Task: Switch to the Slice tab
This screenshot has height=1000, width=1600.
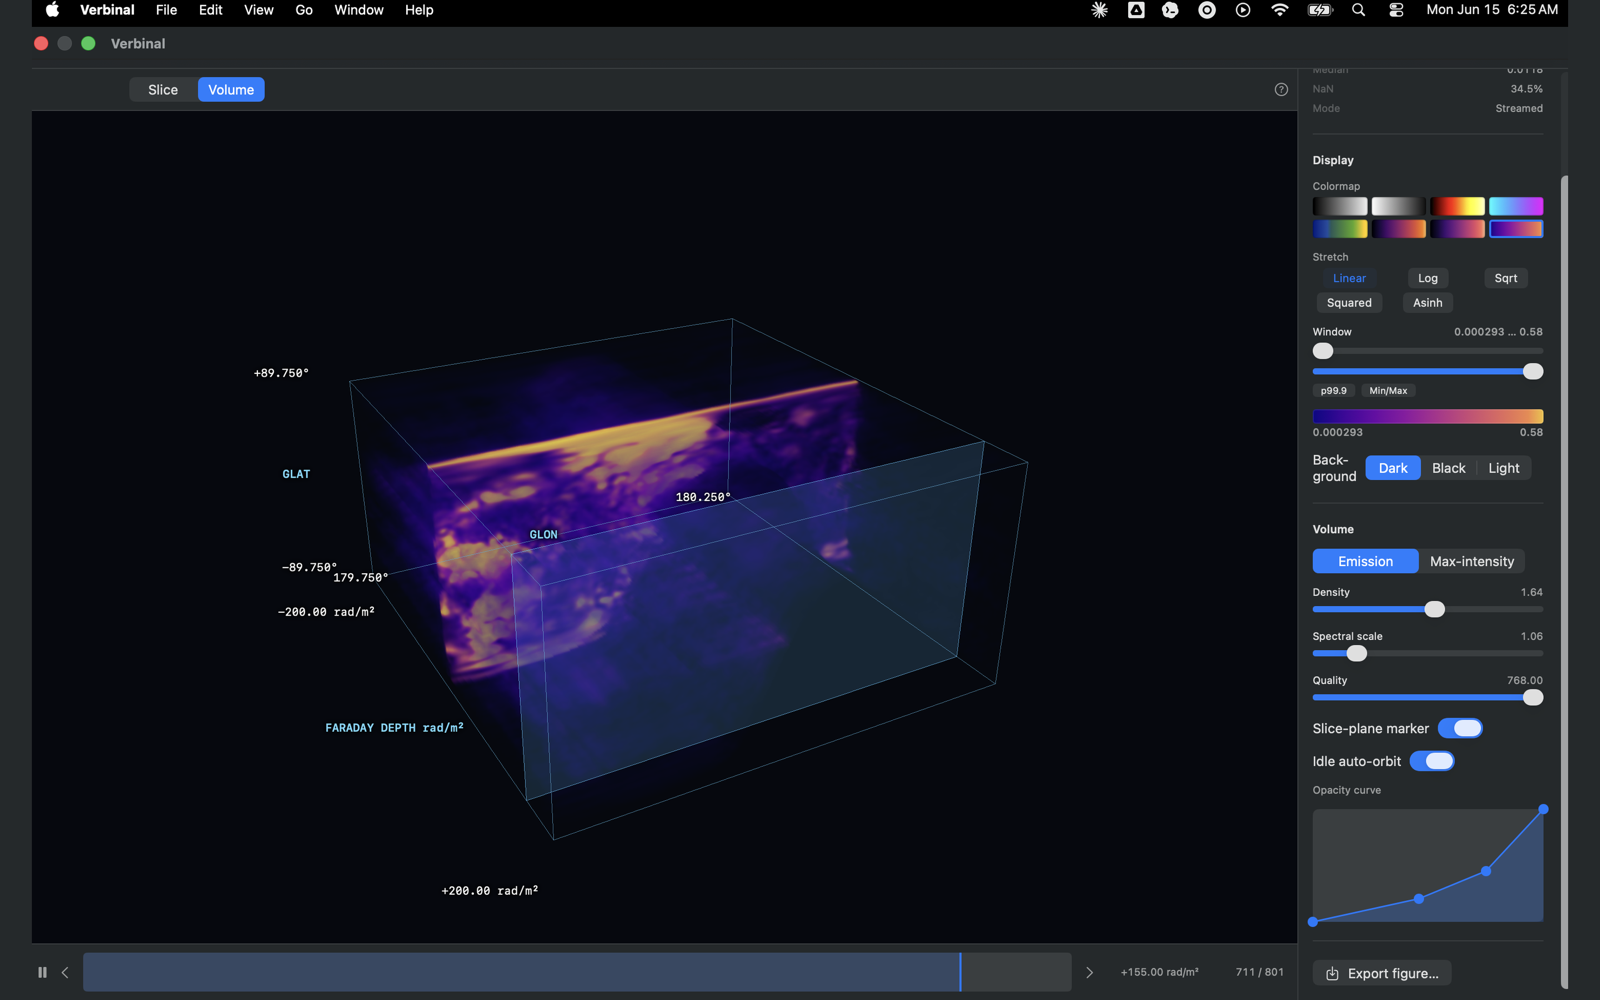Action: click(x=163, y=90)
